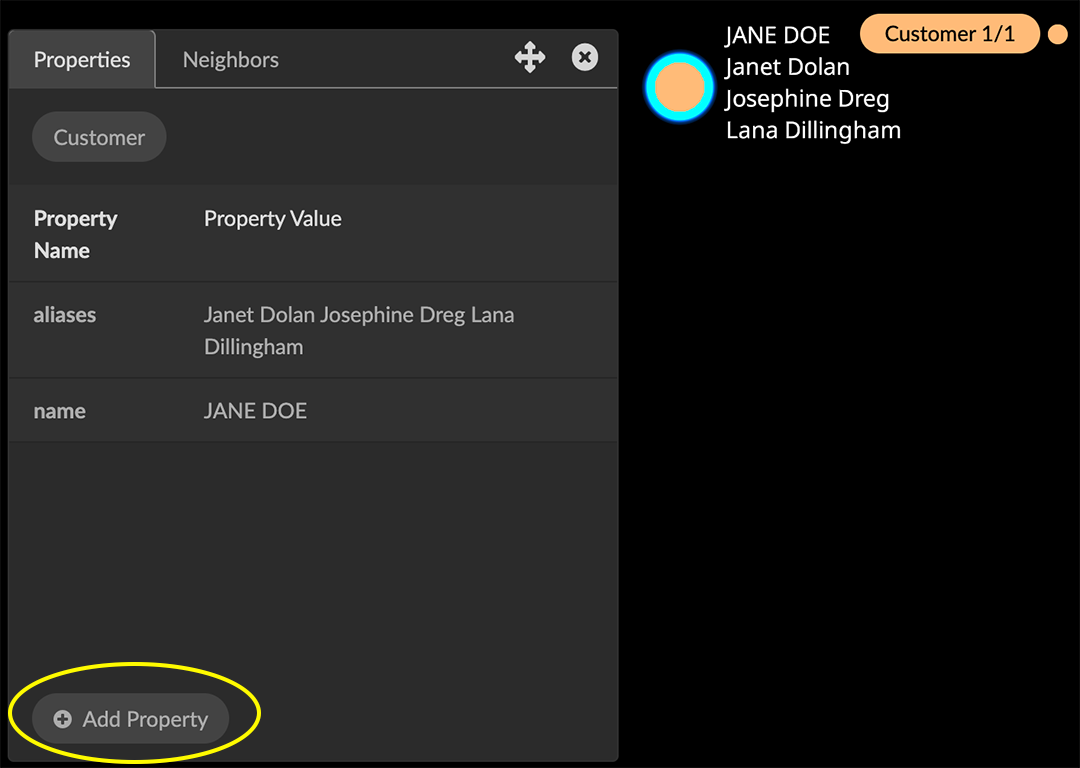Click the move panel arrows icon
This screenshot has width=1080, height=768.
530,57
